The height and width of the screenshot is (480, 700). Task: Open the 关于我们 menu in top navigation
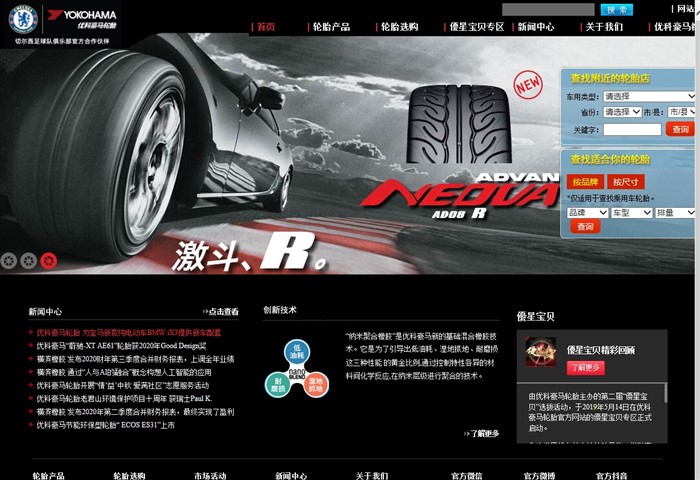[604, 27]
